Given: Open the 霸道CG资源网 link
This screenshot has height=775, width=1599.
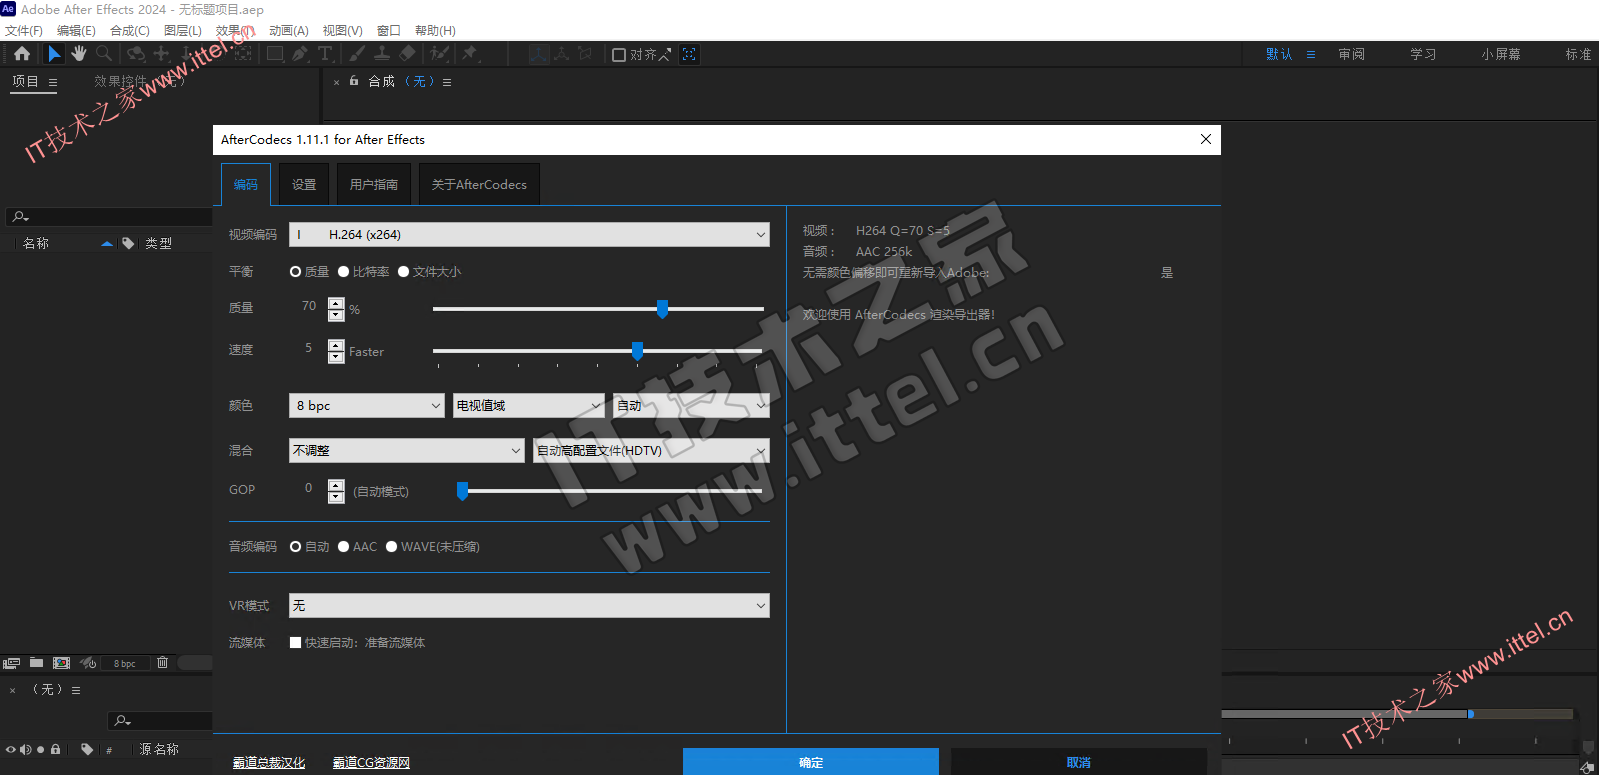Looking at the screenshot, I should pos(371,763).
